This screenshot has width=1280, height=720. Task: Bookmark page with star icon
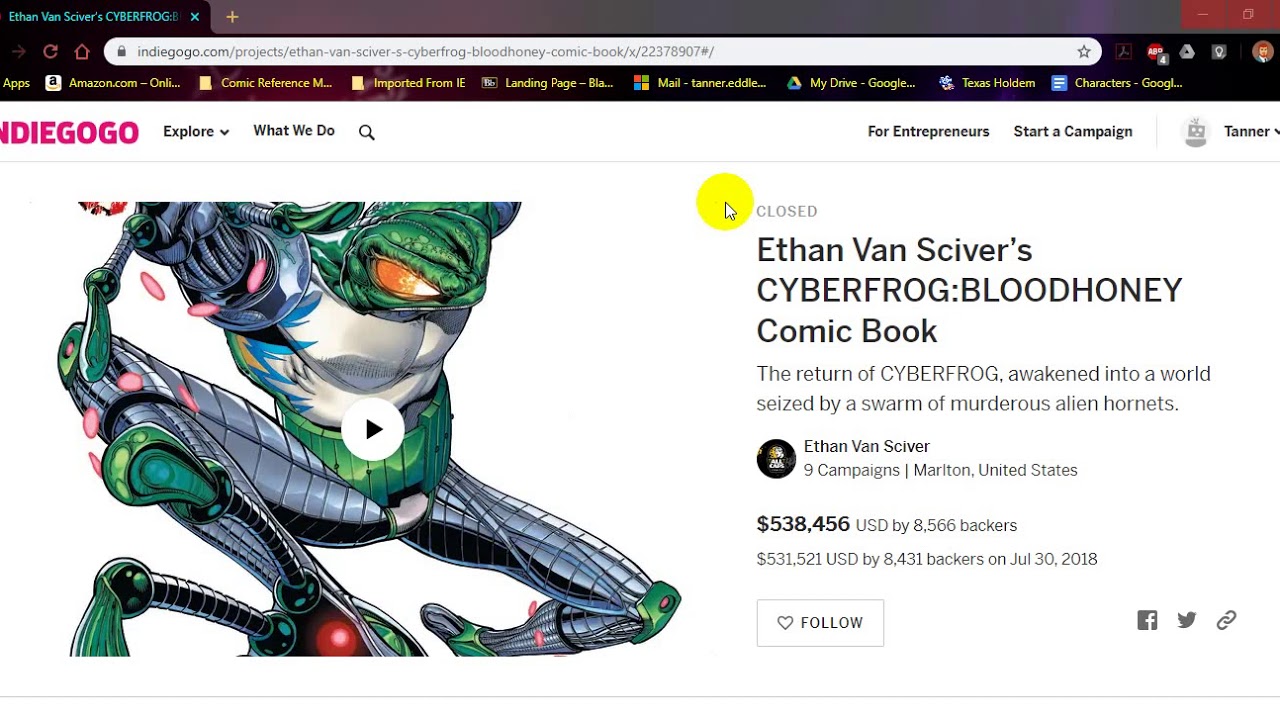(x=1084, y=51)
